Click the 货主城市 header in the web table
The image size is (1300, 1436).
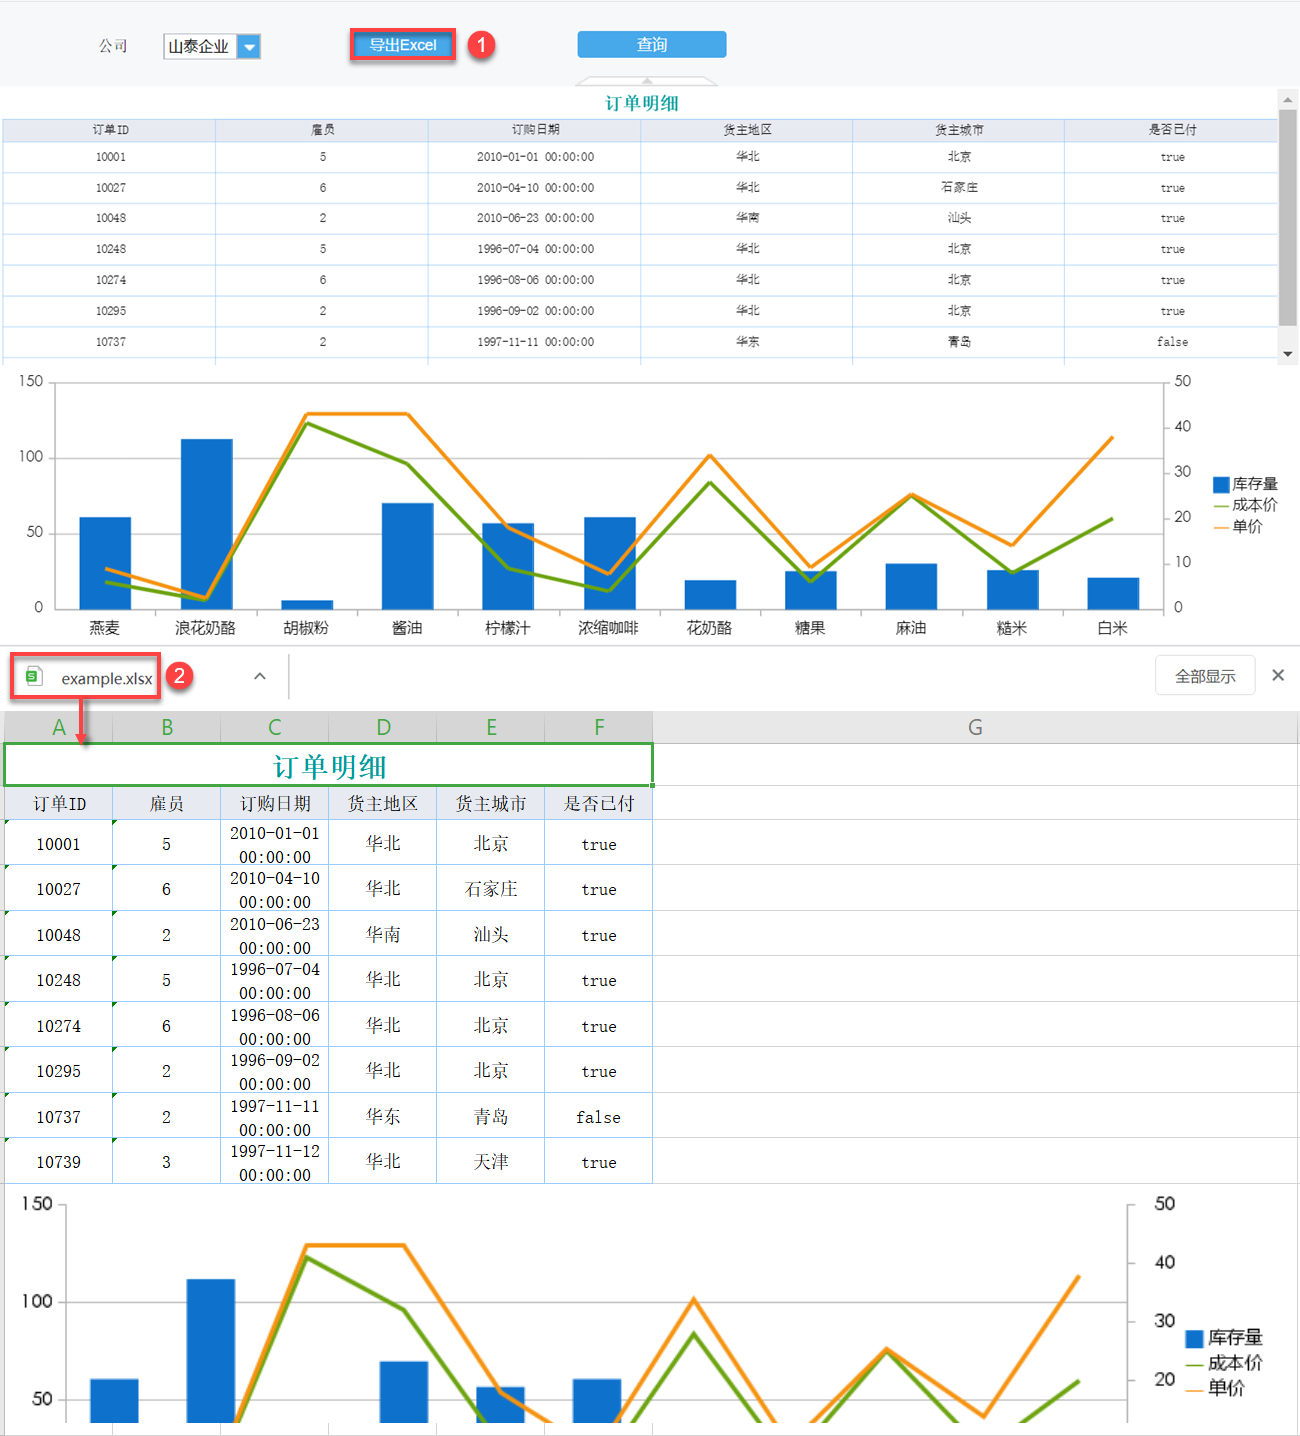tap(959, 130)
